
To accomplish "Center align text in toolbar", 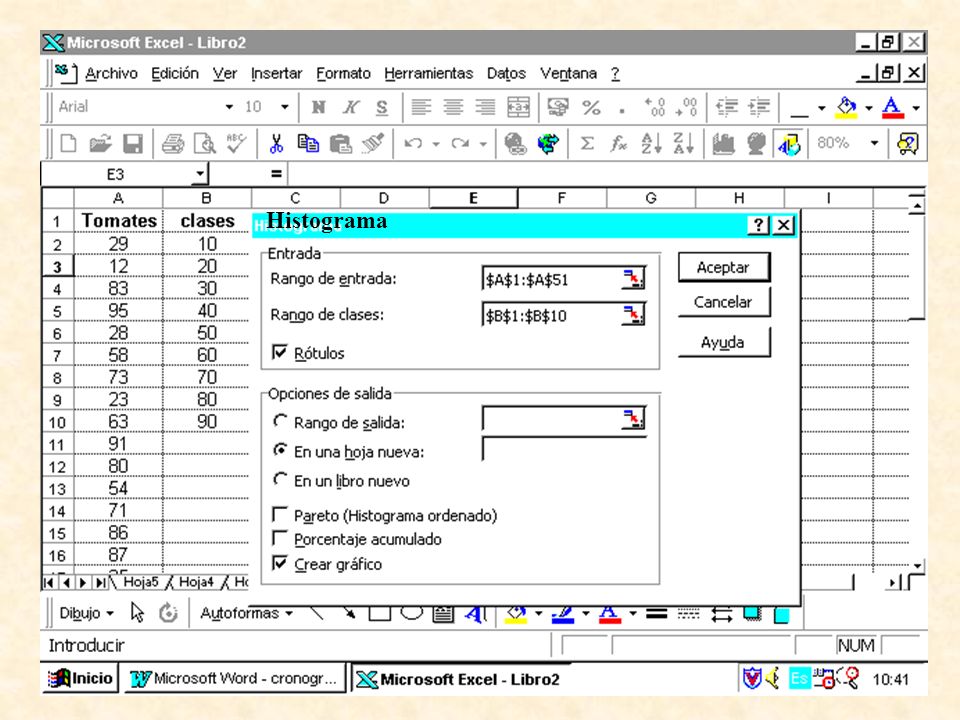I will pos(453,107).
